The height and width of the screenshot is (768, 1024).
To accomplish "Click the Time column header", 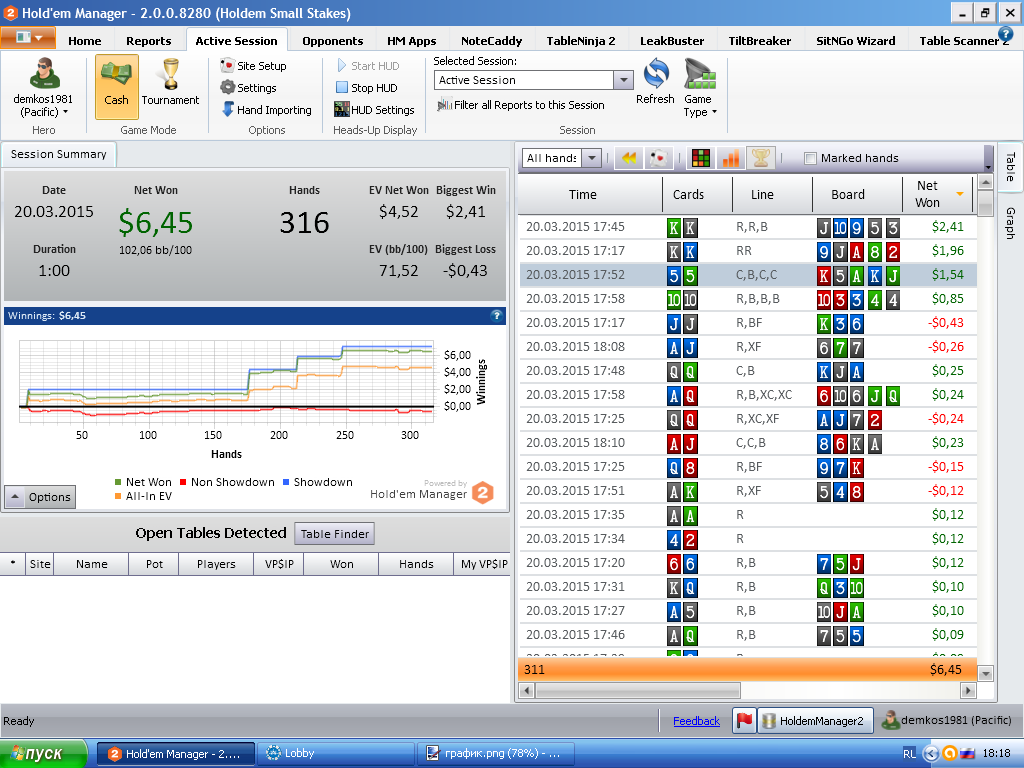I will pos(590,195).
